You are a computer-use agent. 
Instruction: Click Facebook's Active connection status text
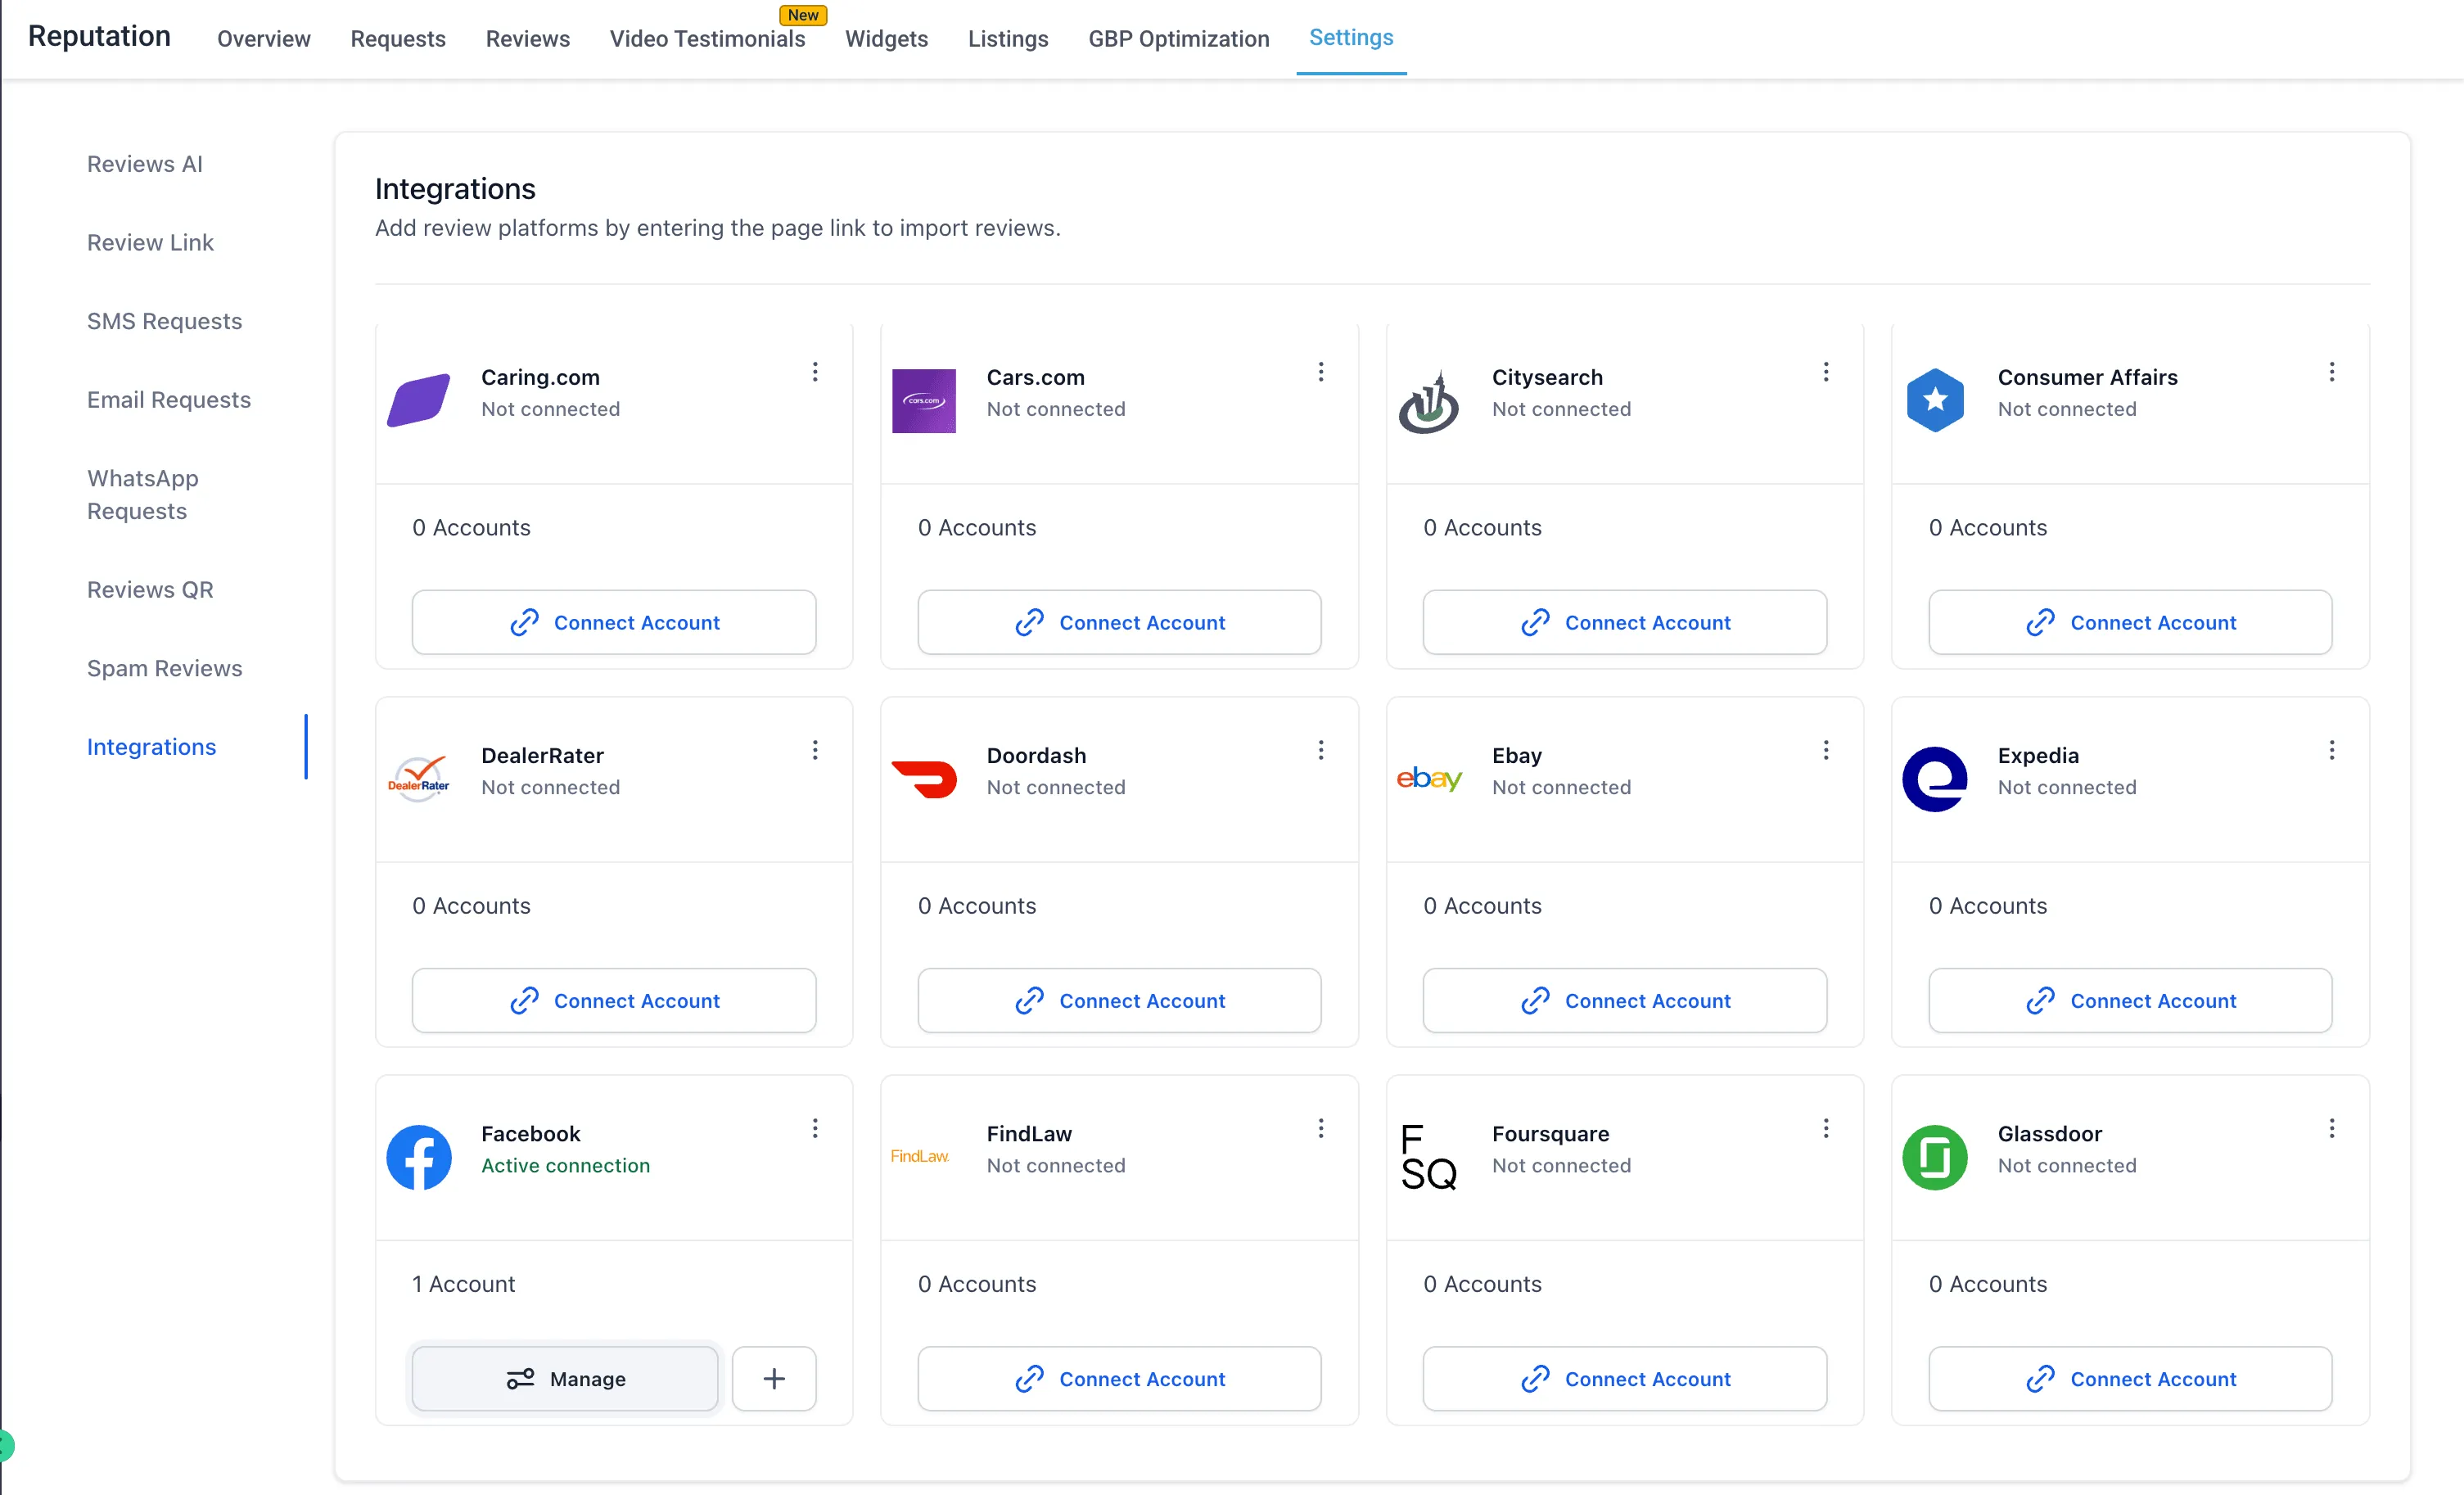[565, 1165]
